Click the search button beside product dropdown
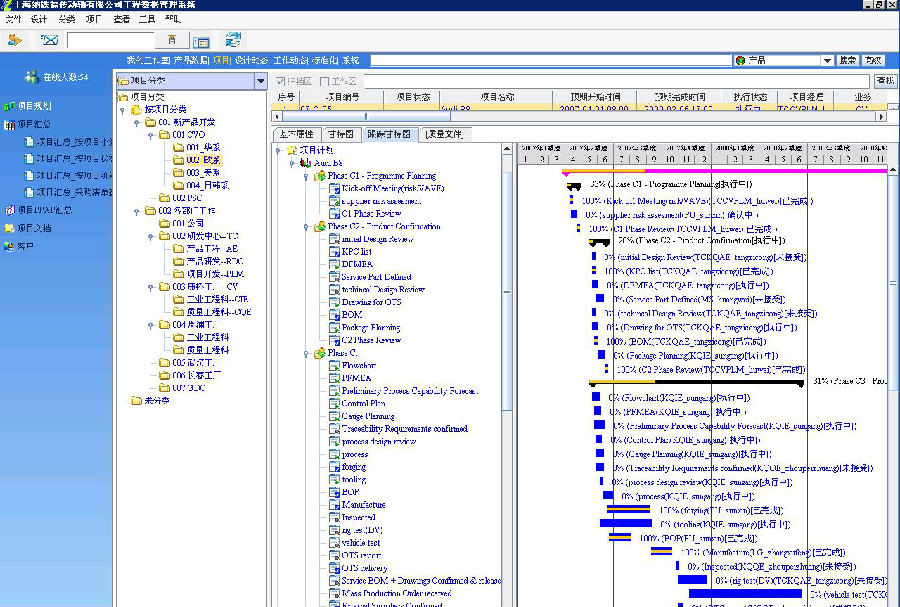 [848, 61]
